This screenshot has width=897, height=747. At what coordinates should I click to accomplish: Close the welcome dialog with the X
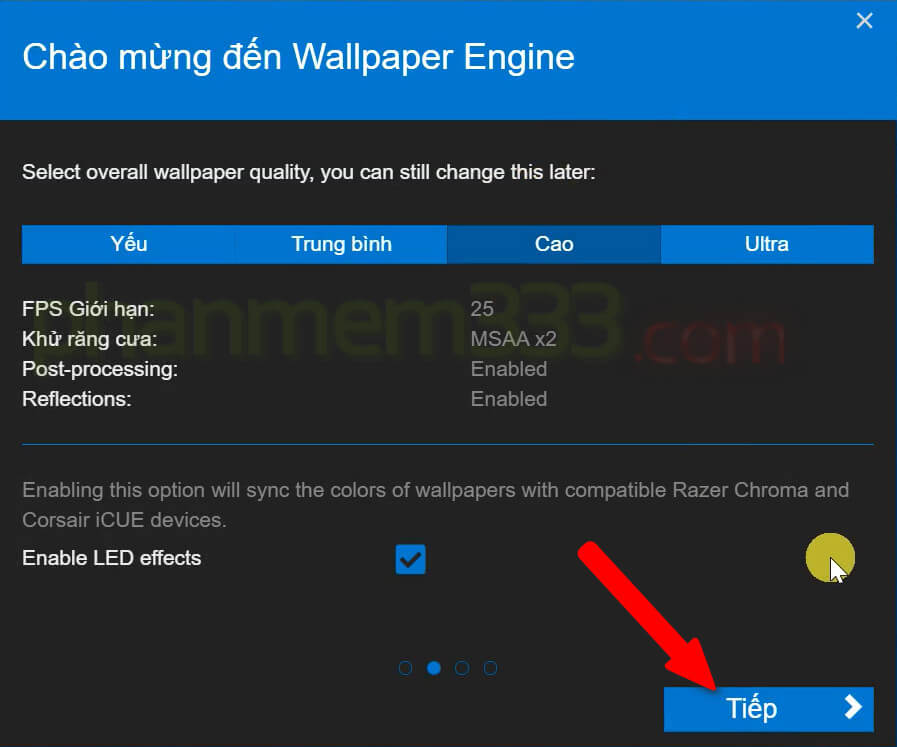point(864,21)
